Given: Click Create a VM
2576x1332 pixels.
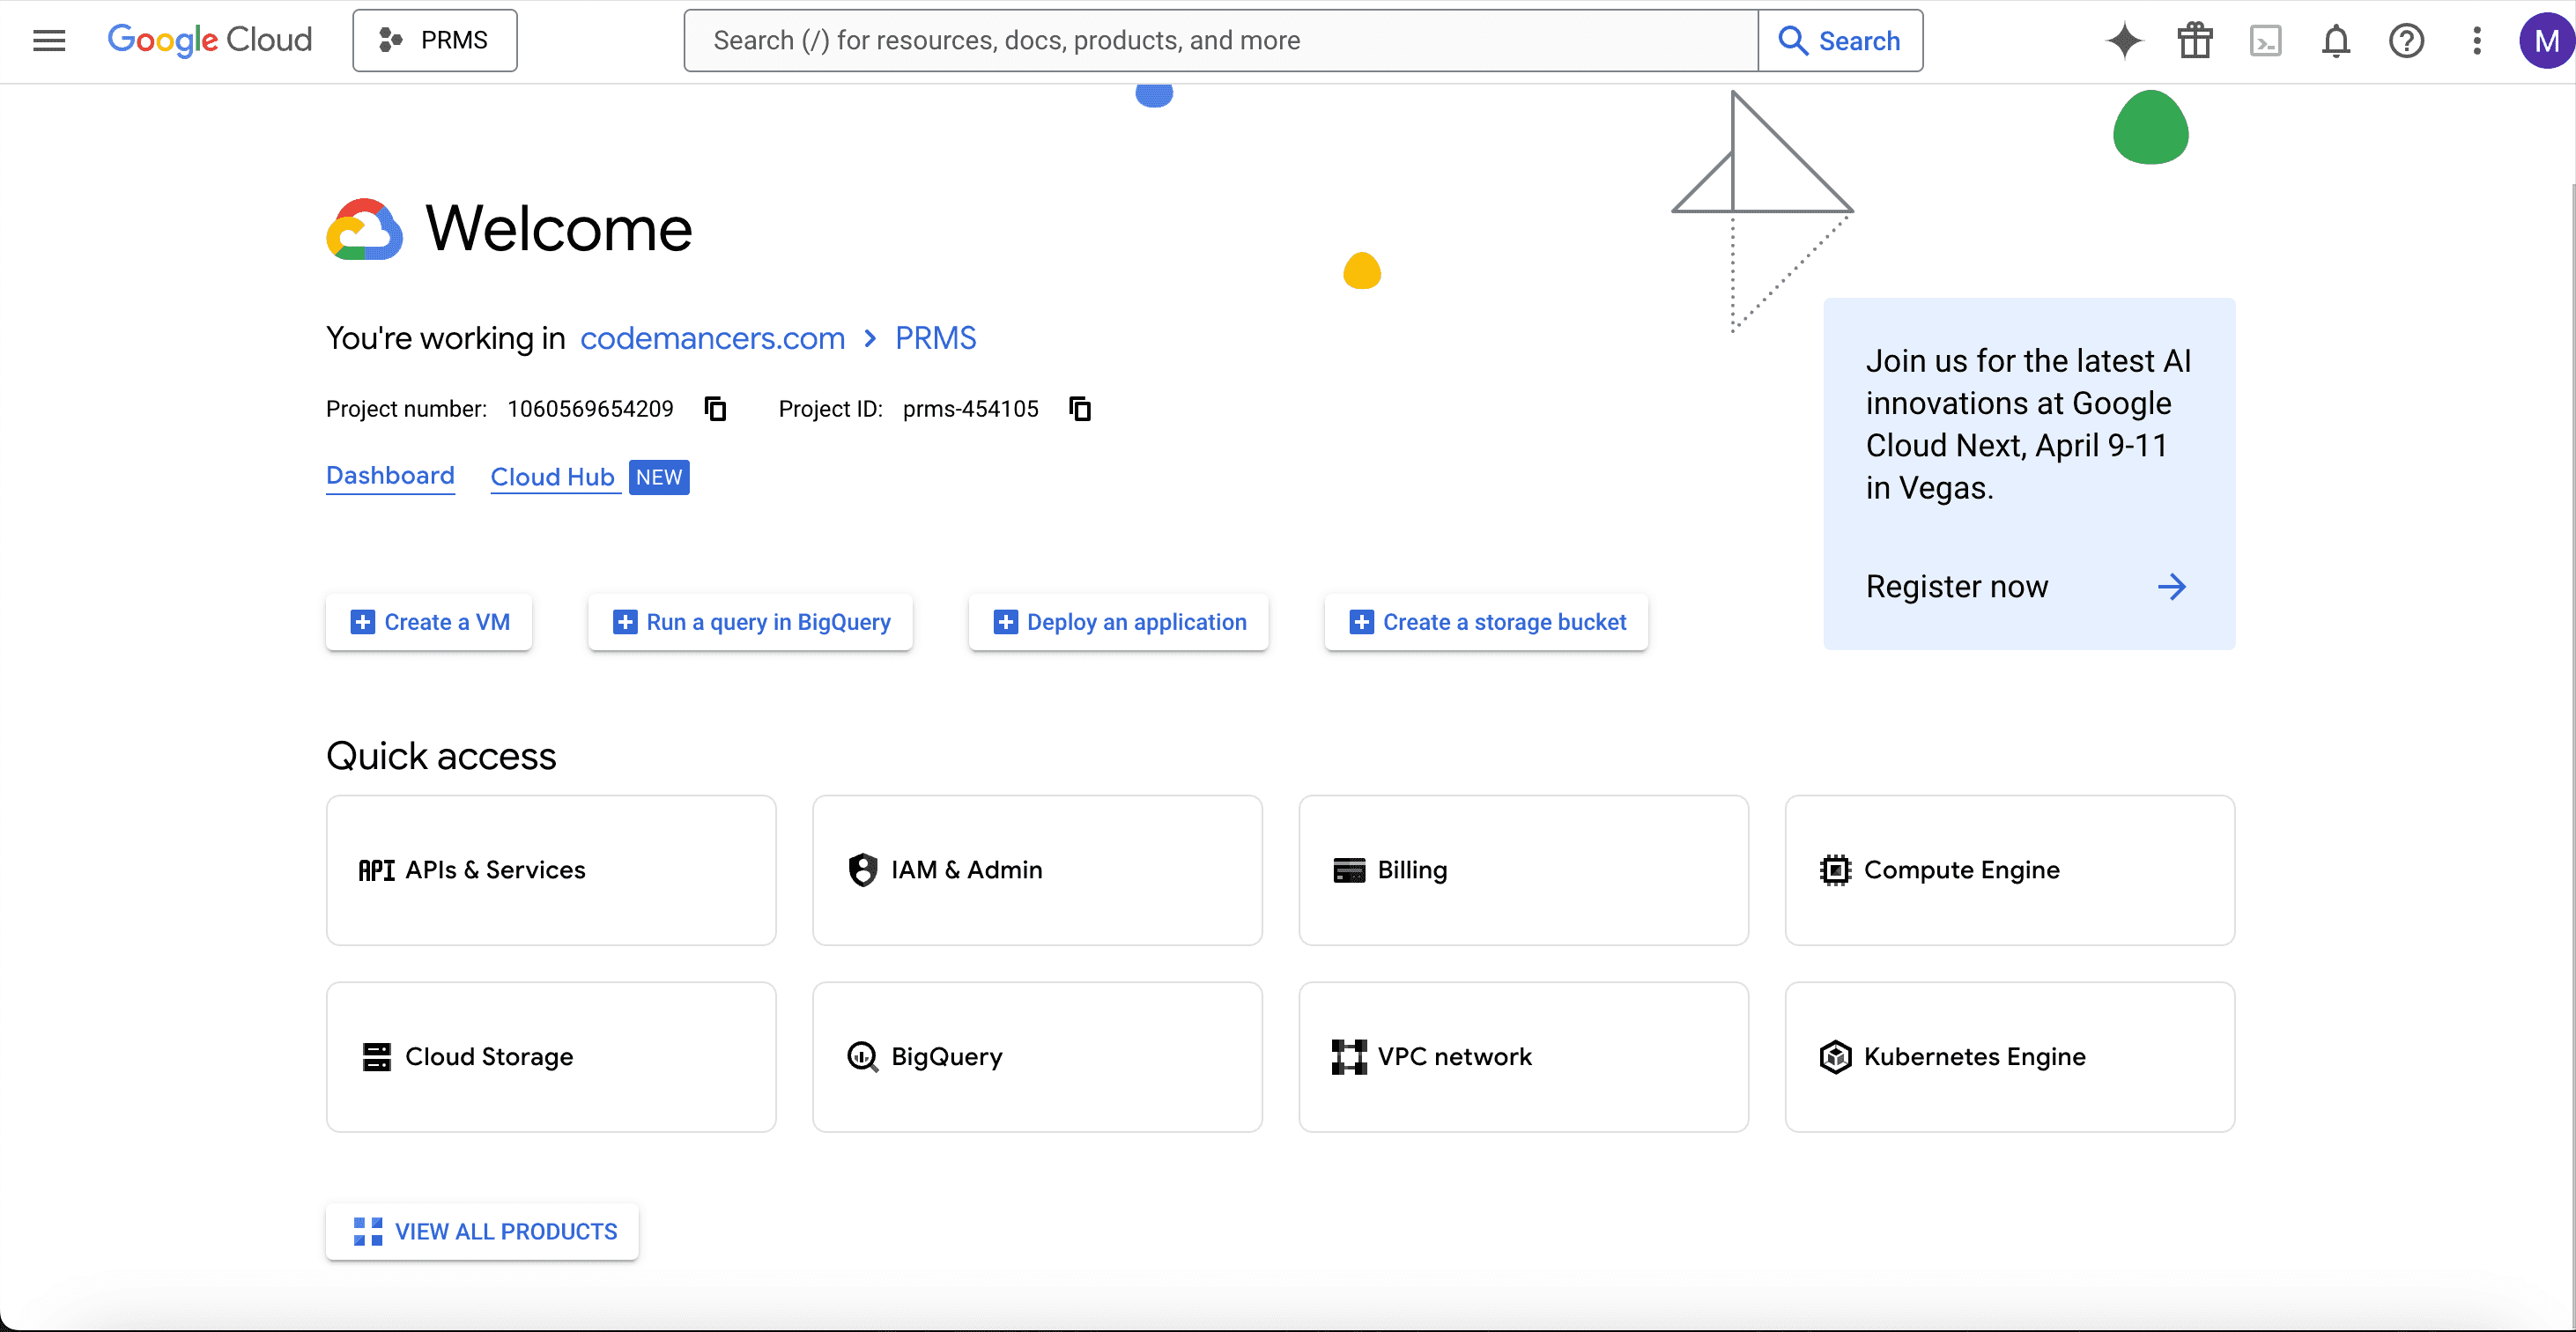Looking at the screenshot, I should [428, 622].
